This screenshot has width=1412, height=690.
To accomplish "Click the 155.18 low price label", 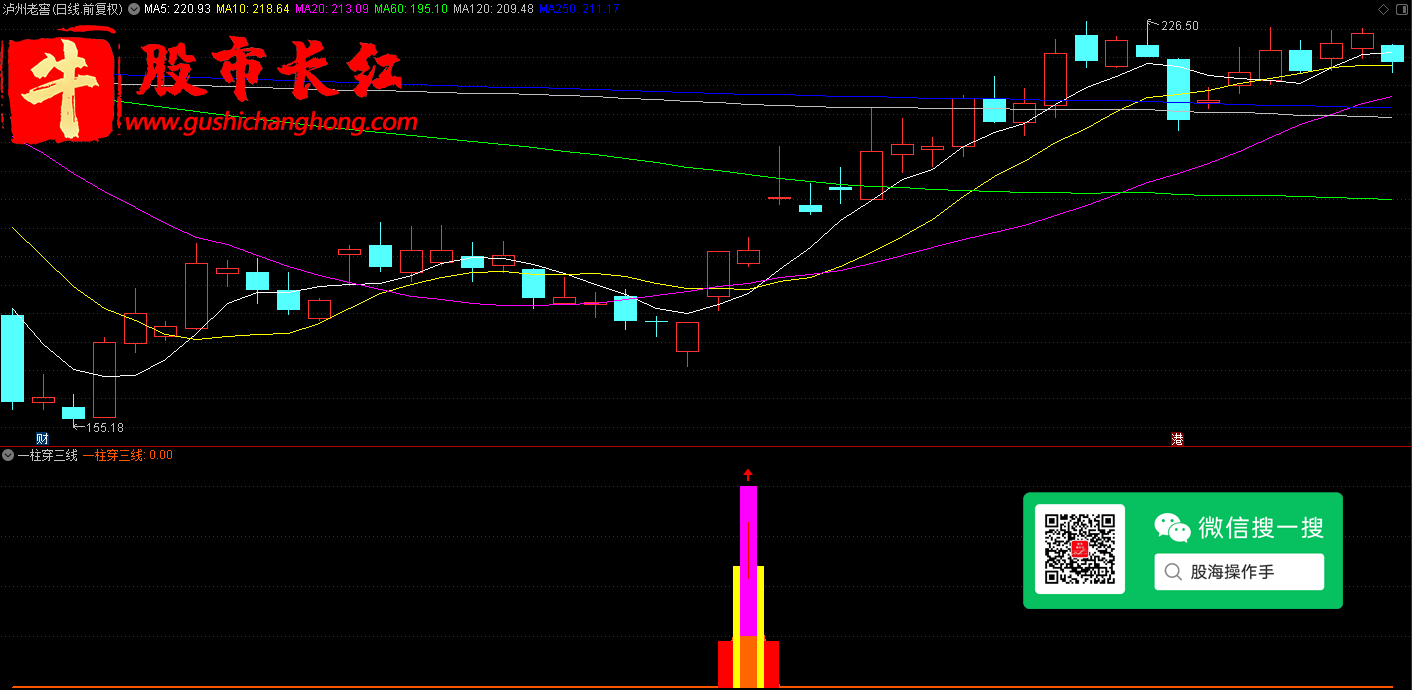I will pos(105,428).
